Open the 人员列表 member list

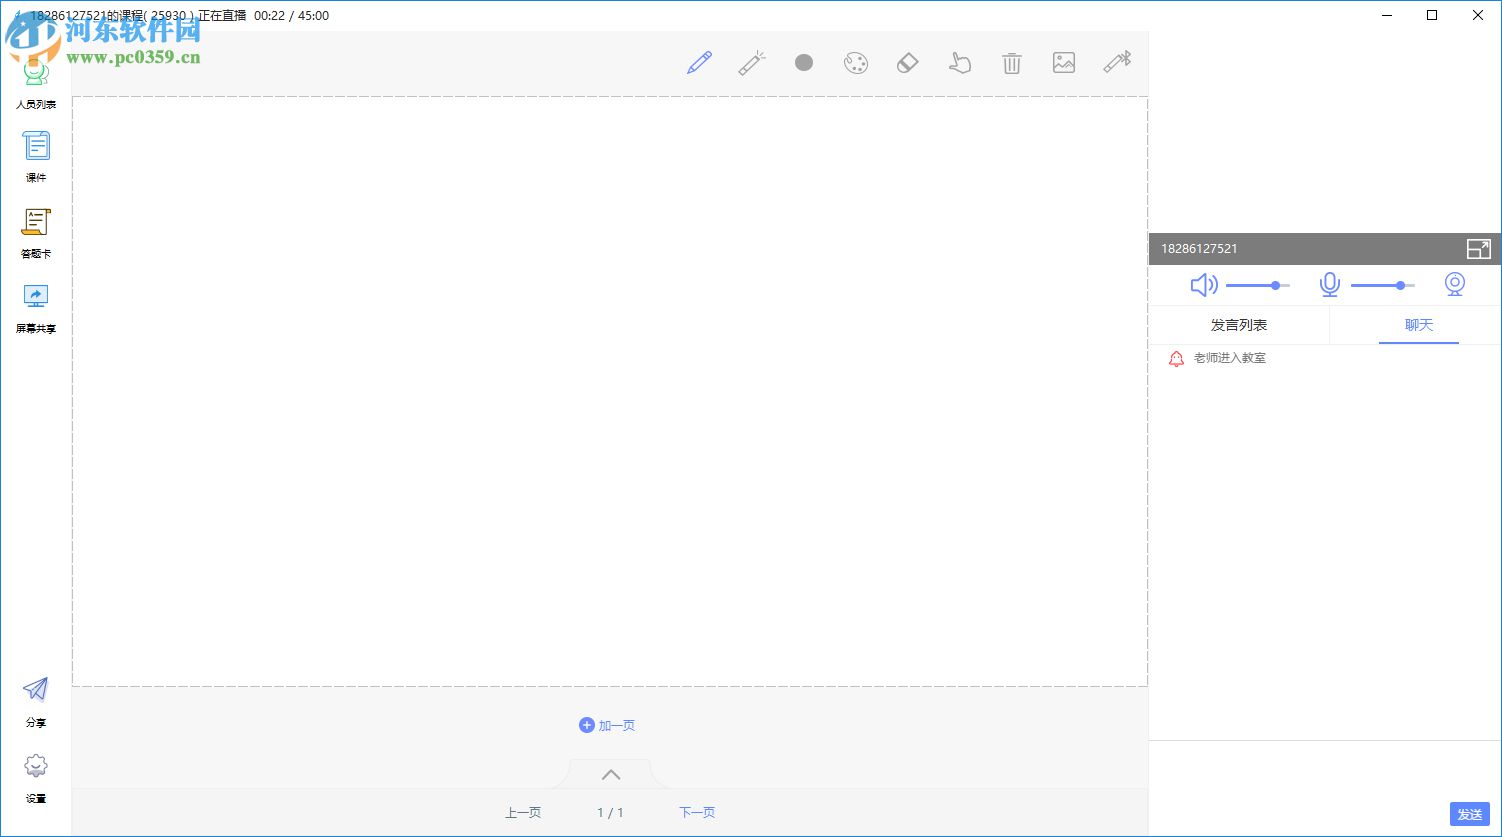point(36,86)
